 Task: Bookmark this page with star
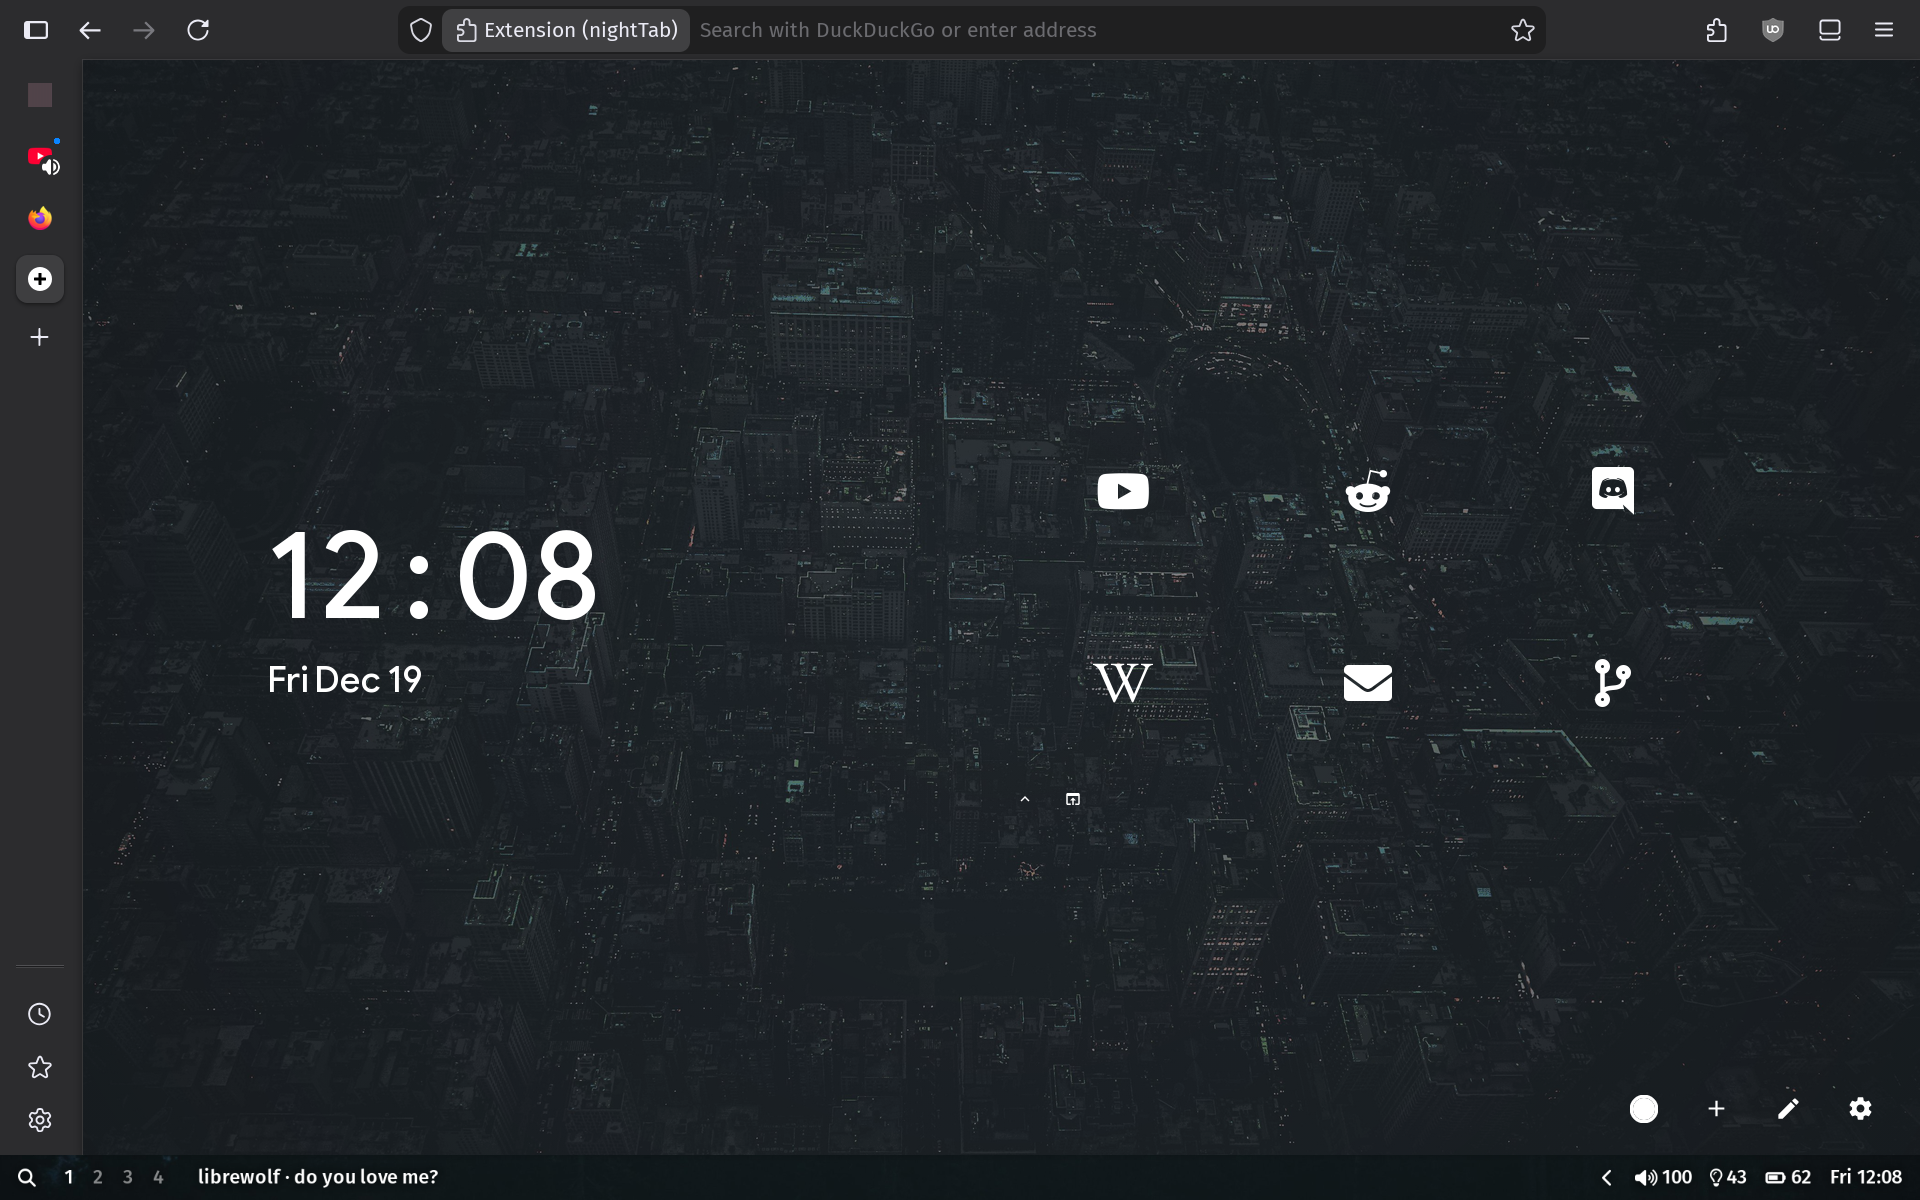click(x=1522, y=30)
